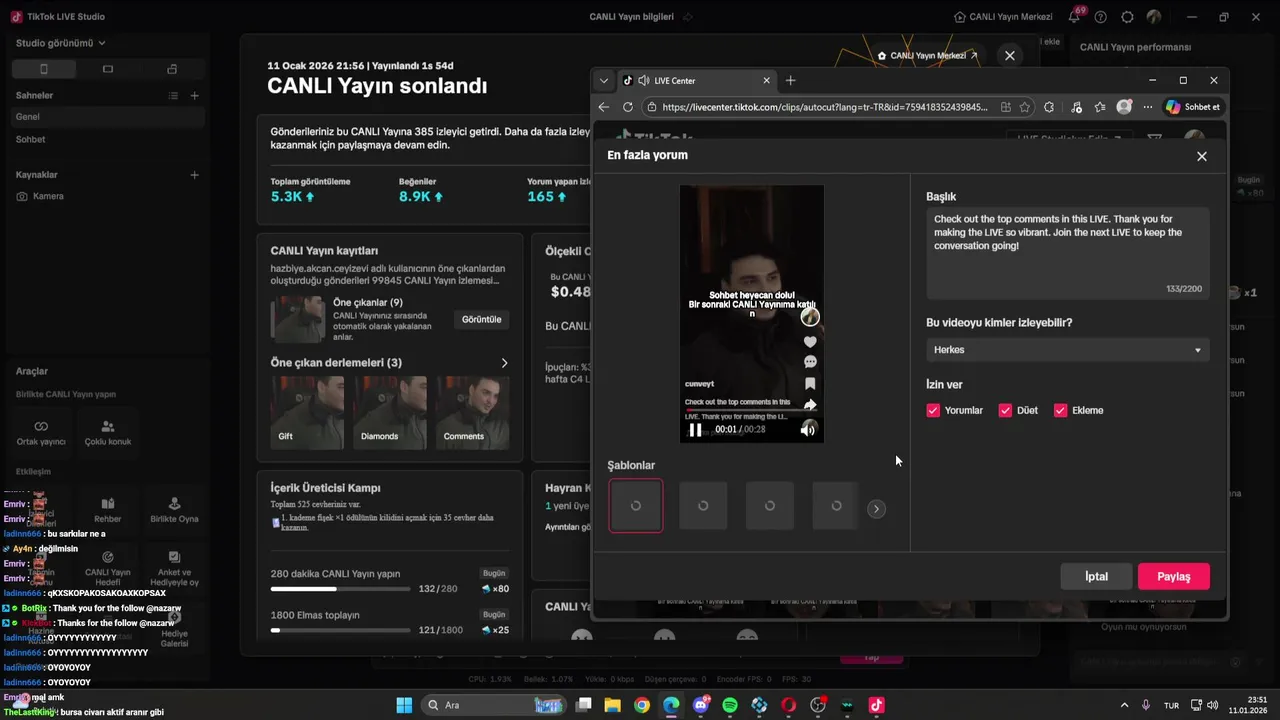The height and width of the screenshot is (720, 1280).
Task: Open Rehber tool
Action: click(x=108, y=510)
